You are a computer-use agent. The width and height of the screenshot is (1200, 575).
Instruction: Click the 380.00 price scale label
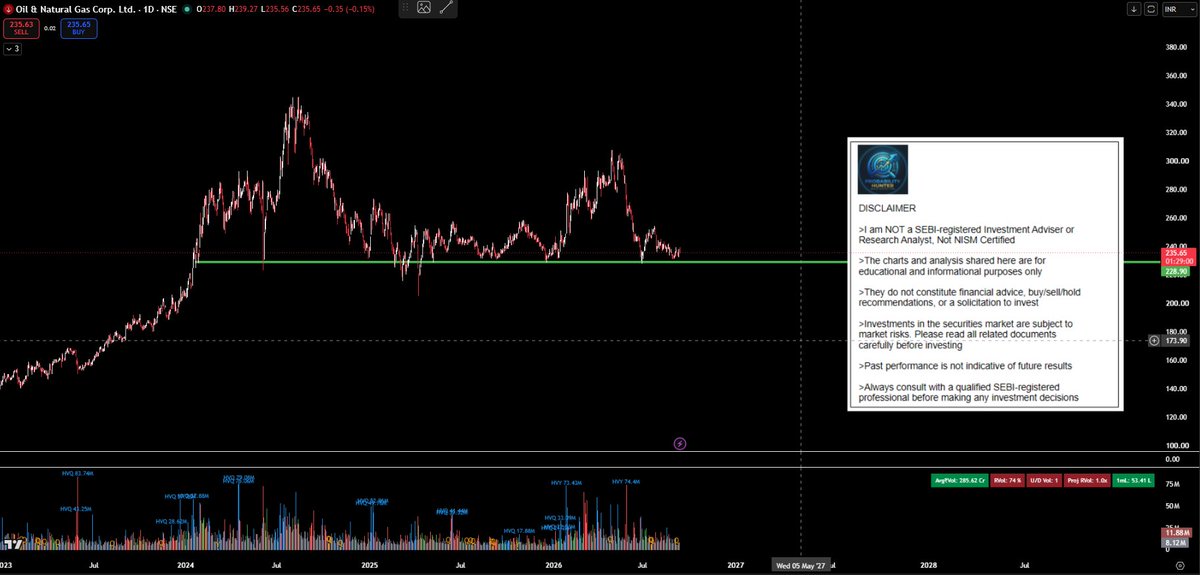tap(1175, 46)
